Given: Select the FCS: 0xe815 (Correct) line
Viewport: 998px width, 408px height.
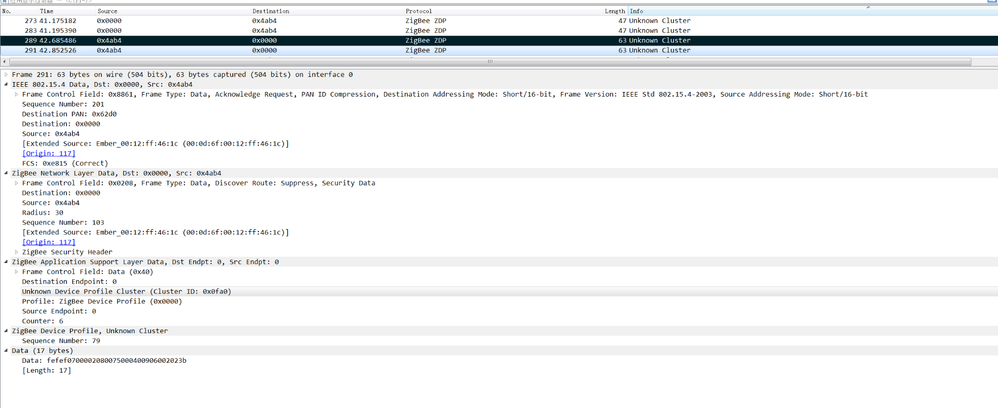Looking at the screenshot, I should point(65,164).
